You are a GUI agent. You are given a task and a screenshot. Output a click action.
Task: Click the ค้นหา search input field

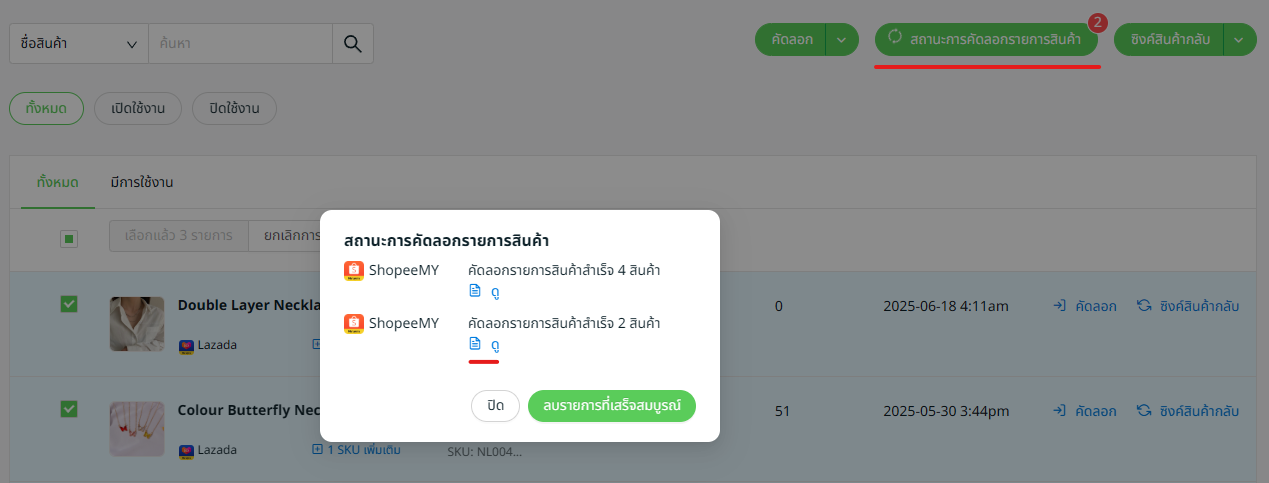click(x=240, y=43)
